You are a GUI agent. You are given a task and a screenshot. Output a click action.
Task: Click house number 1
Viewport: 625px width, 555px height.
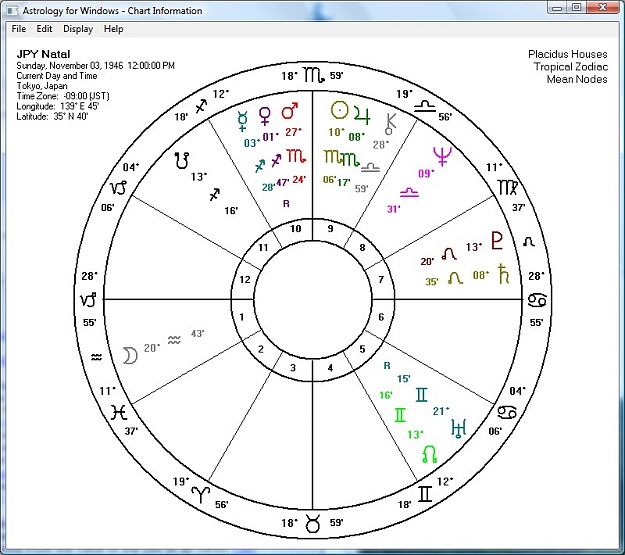[x=242, y=317]
